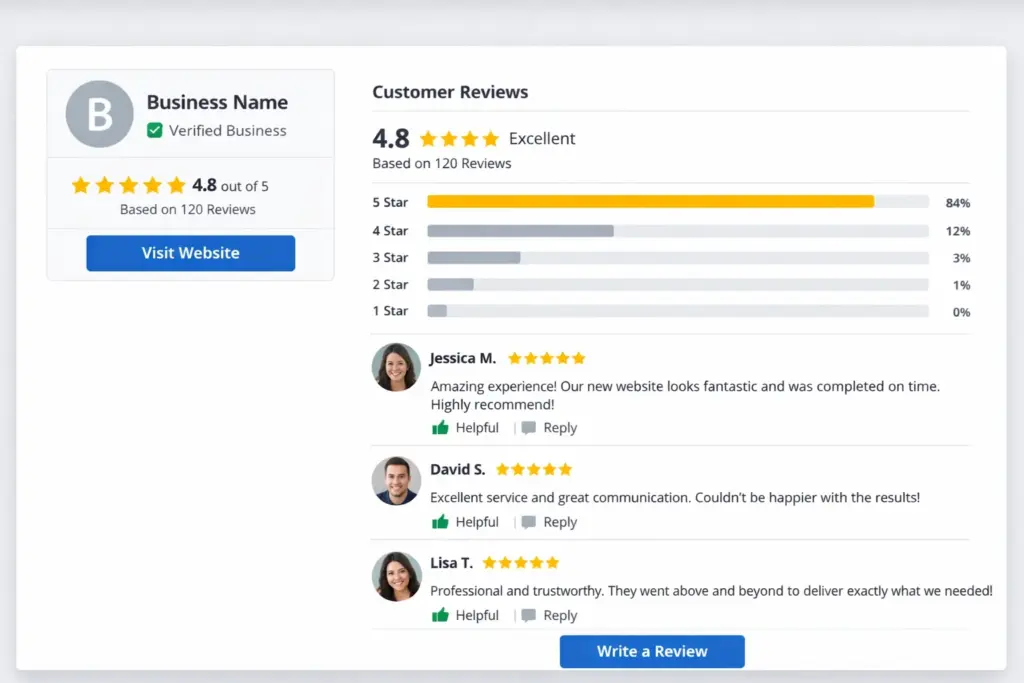Image resolution: width=1024 pixels, height=683 pixels.
Task: Open Jessica M.'s profile photo
Action: pyautogui.click(x=396, y=367)
